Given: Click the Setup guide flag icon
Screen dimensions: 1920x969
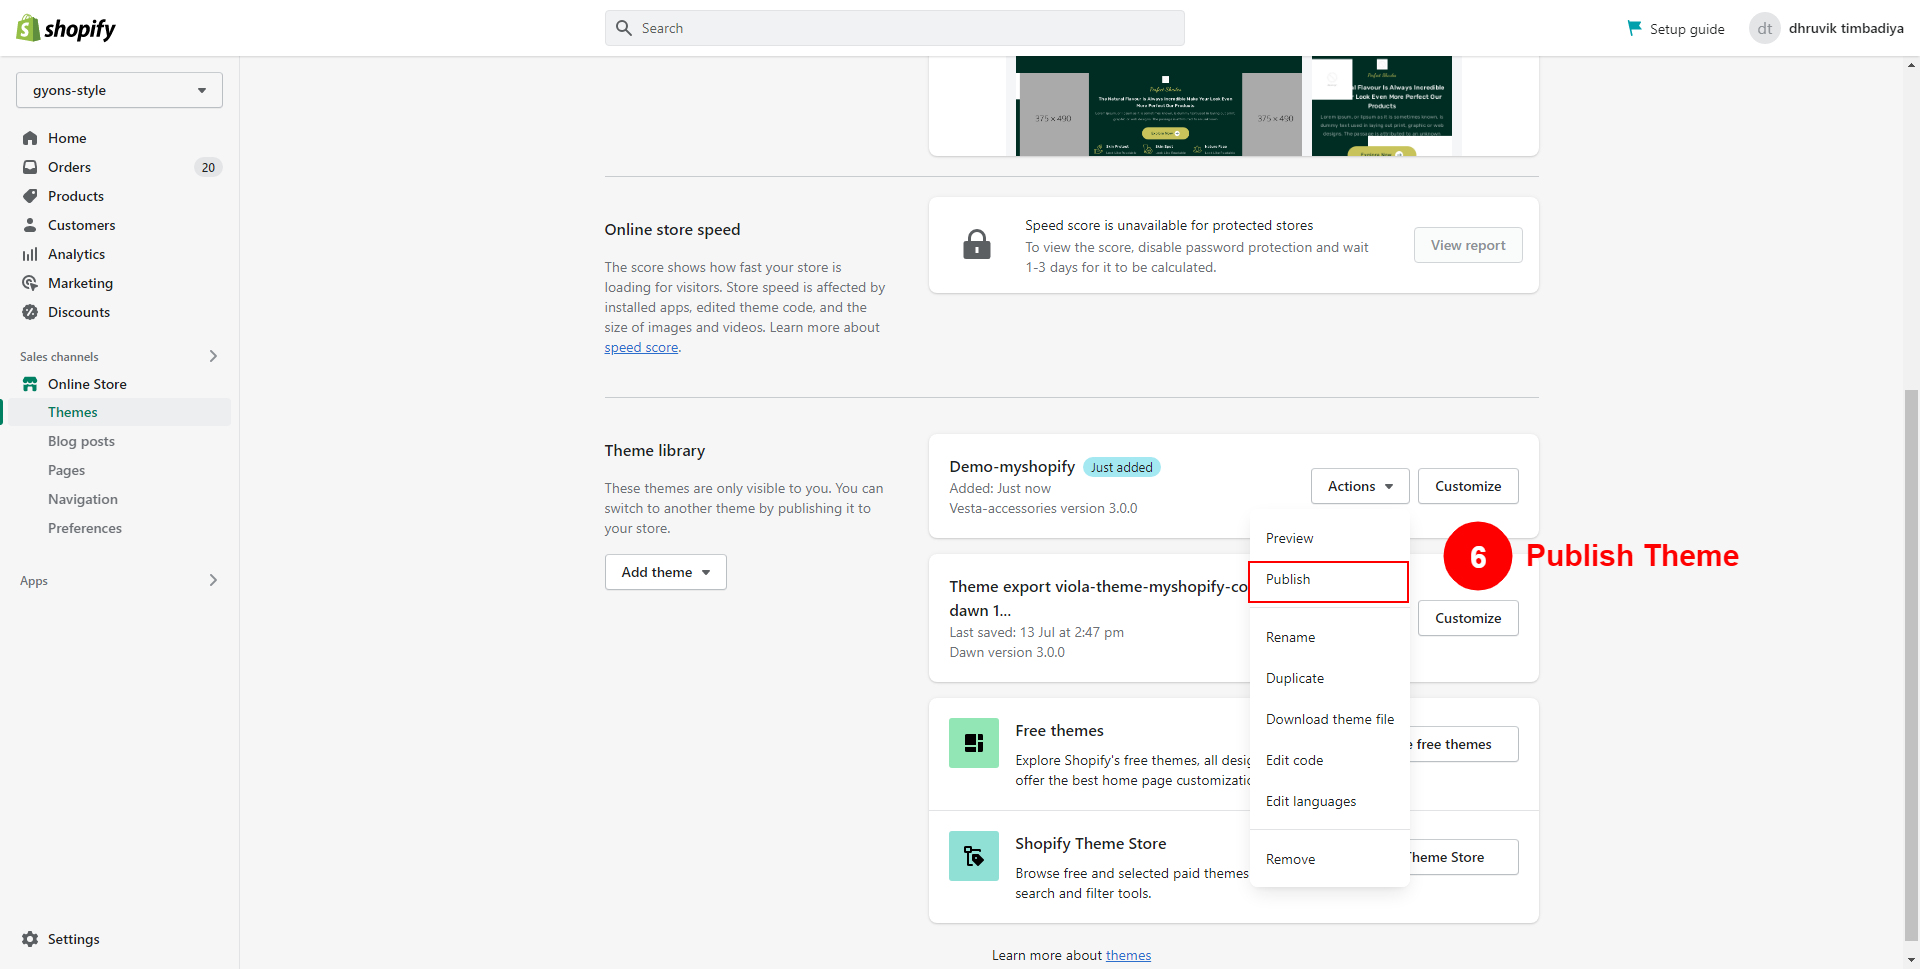Looking at the screenshot, I should (x=1634, y=28).
